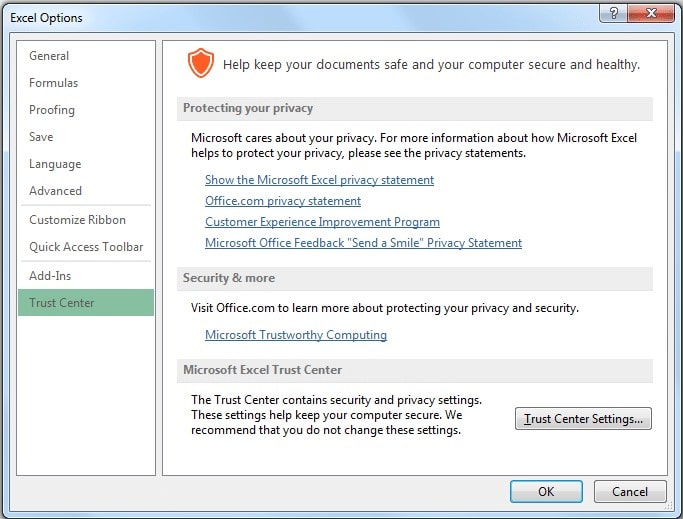
Task: Open the "Send a Smile" Privacy Statement link
Action: point(363,243)
